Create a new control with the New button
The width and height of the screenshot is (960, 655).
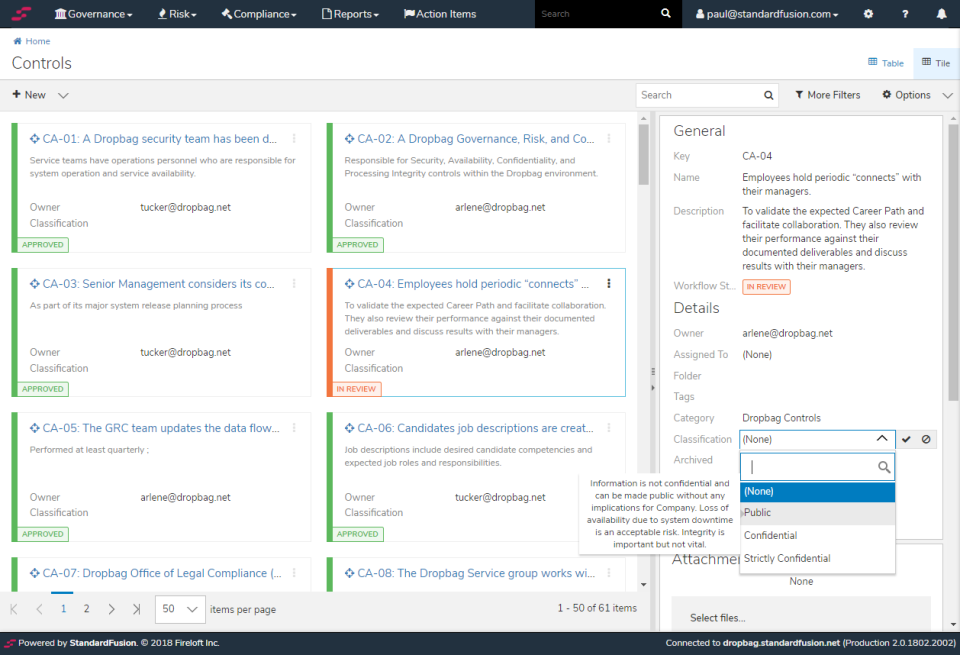point(29,95)
